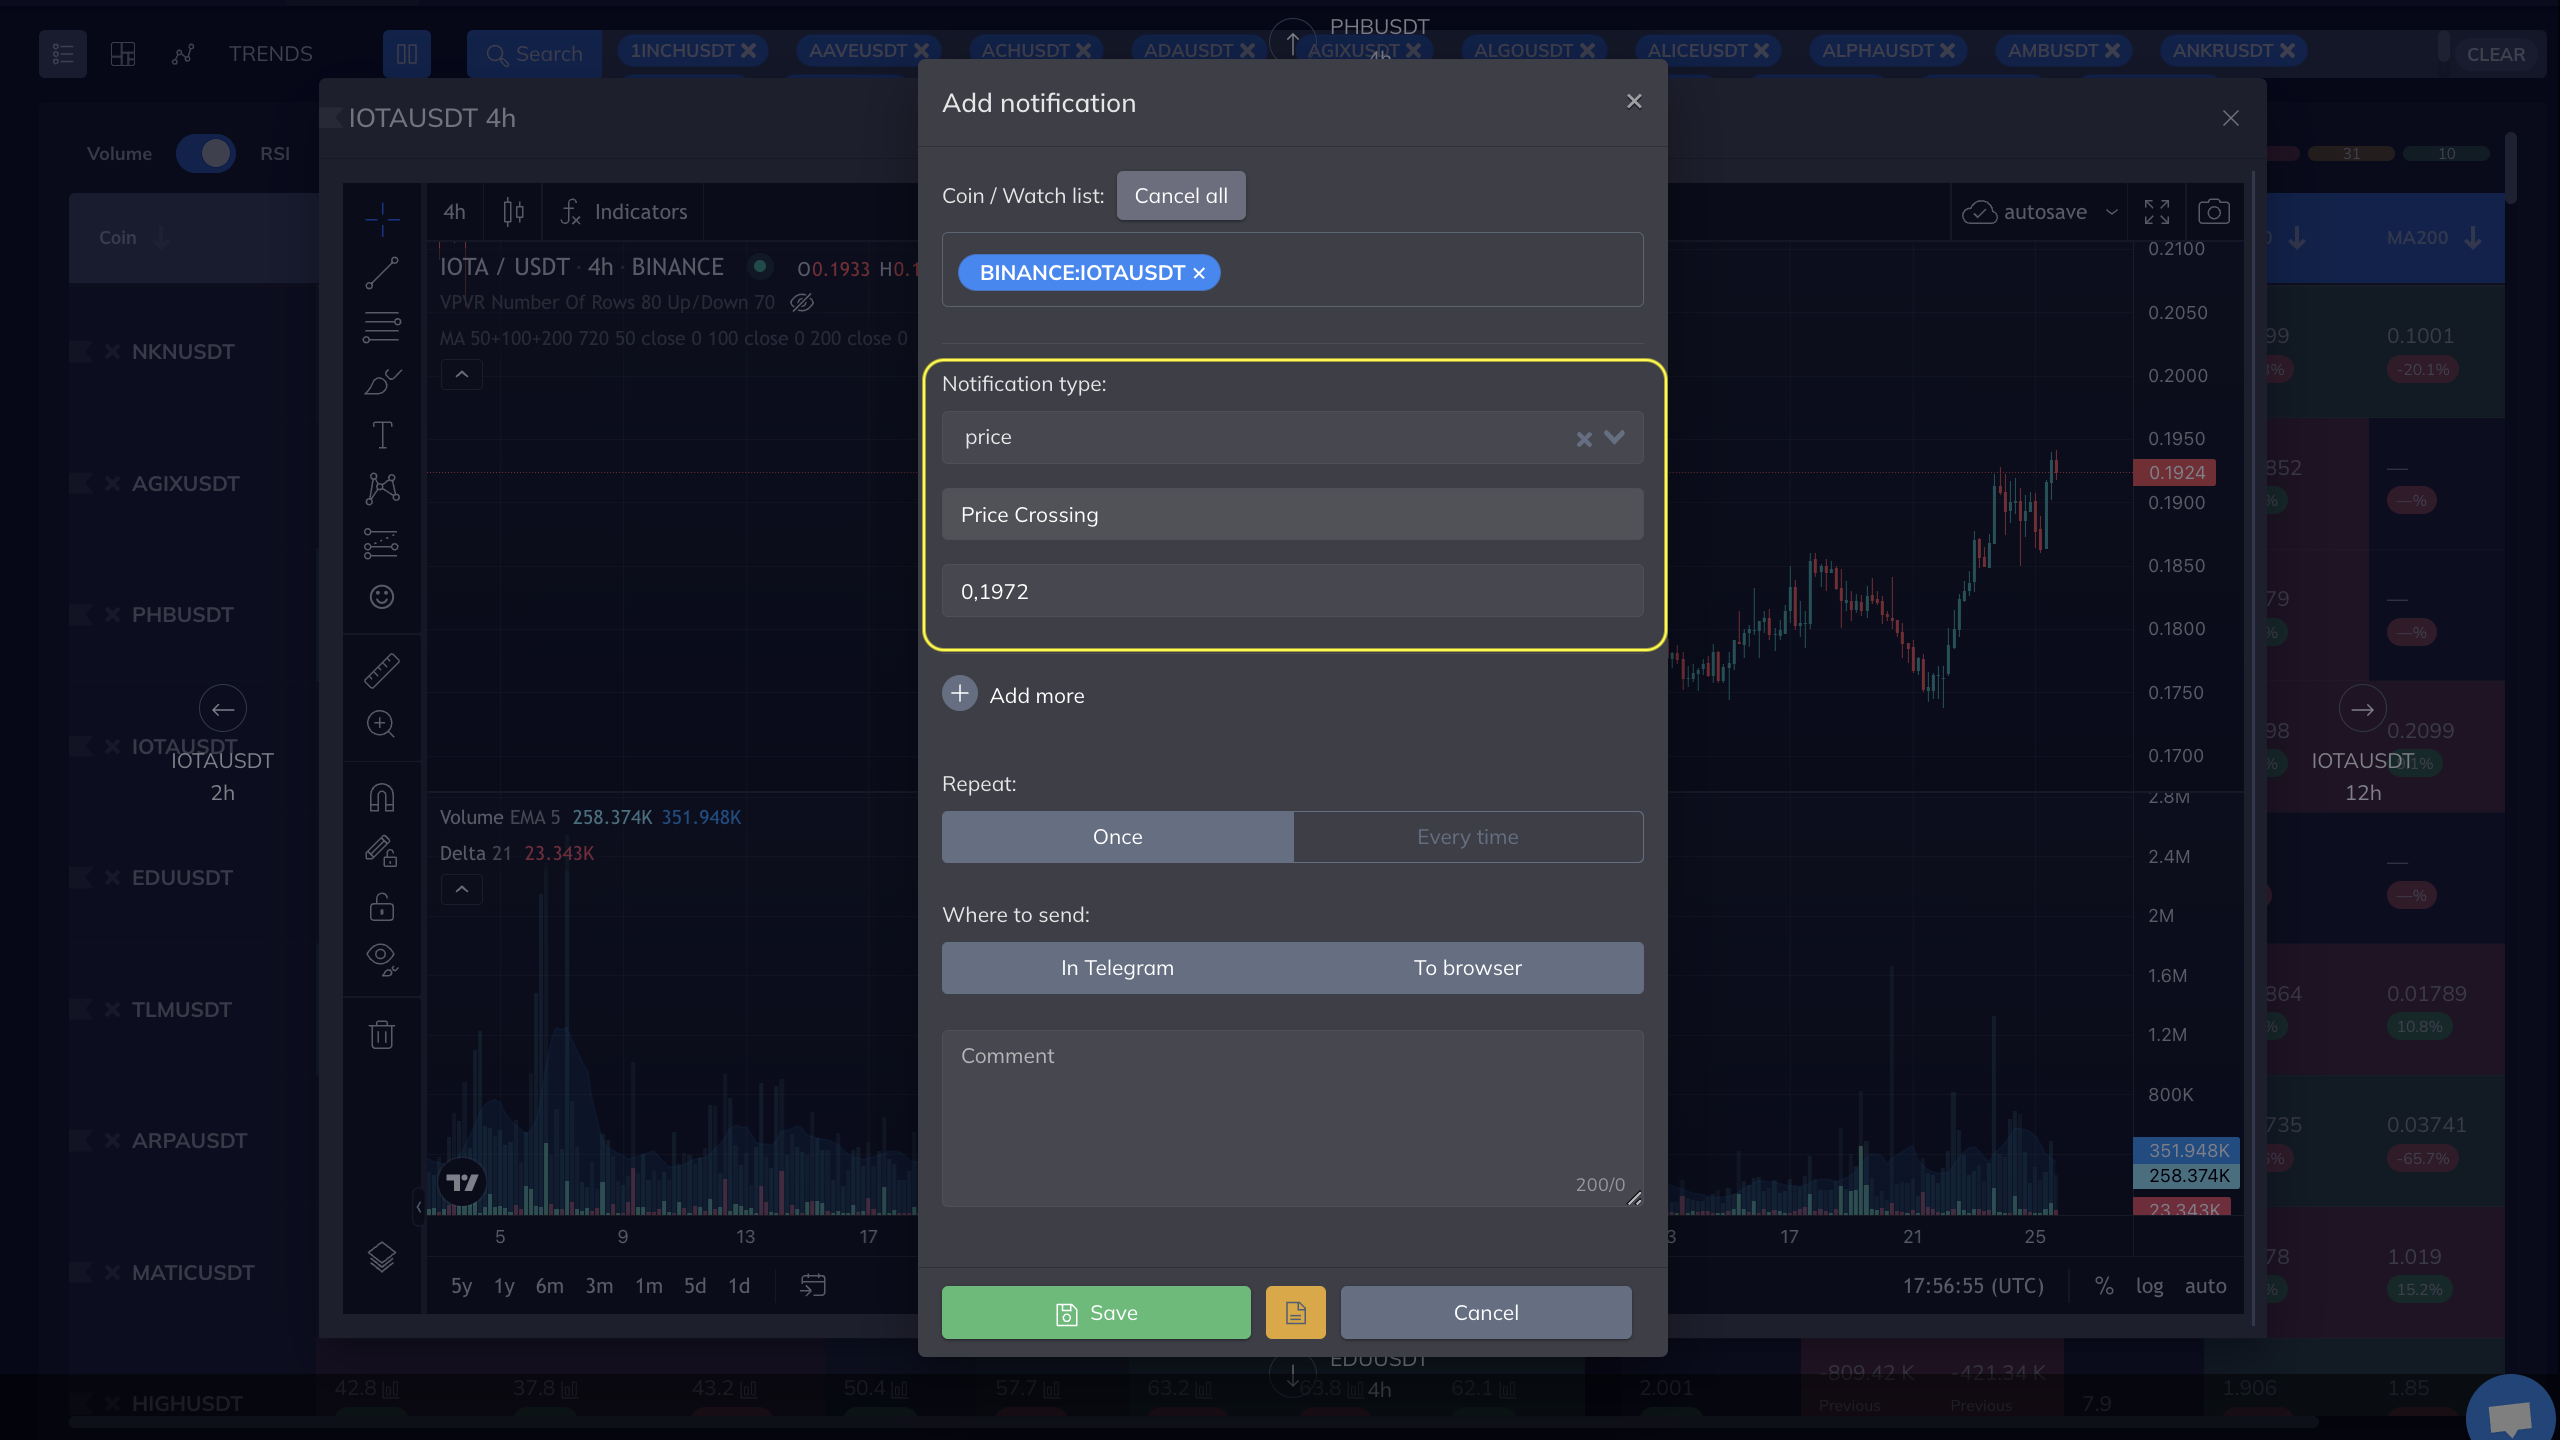
Task: Click the trash remove drawings icon
Action: (381, 1034)
